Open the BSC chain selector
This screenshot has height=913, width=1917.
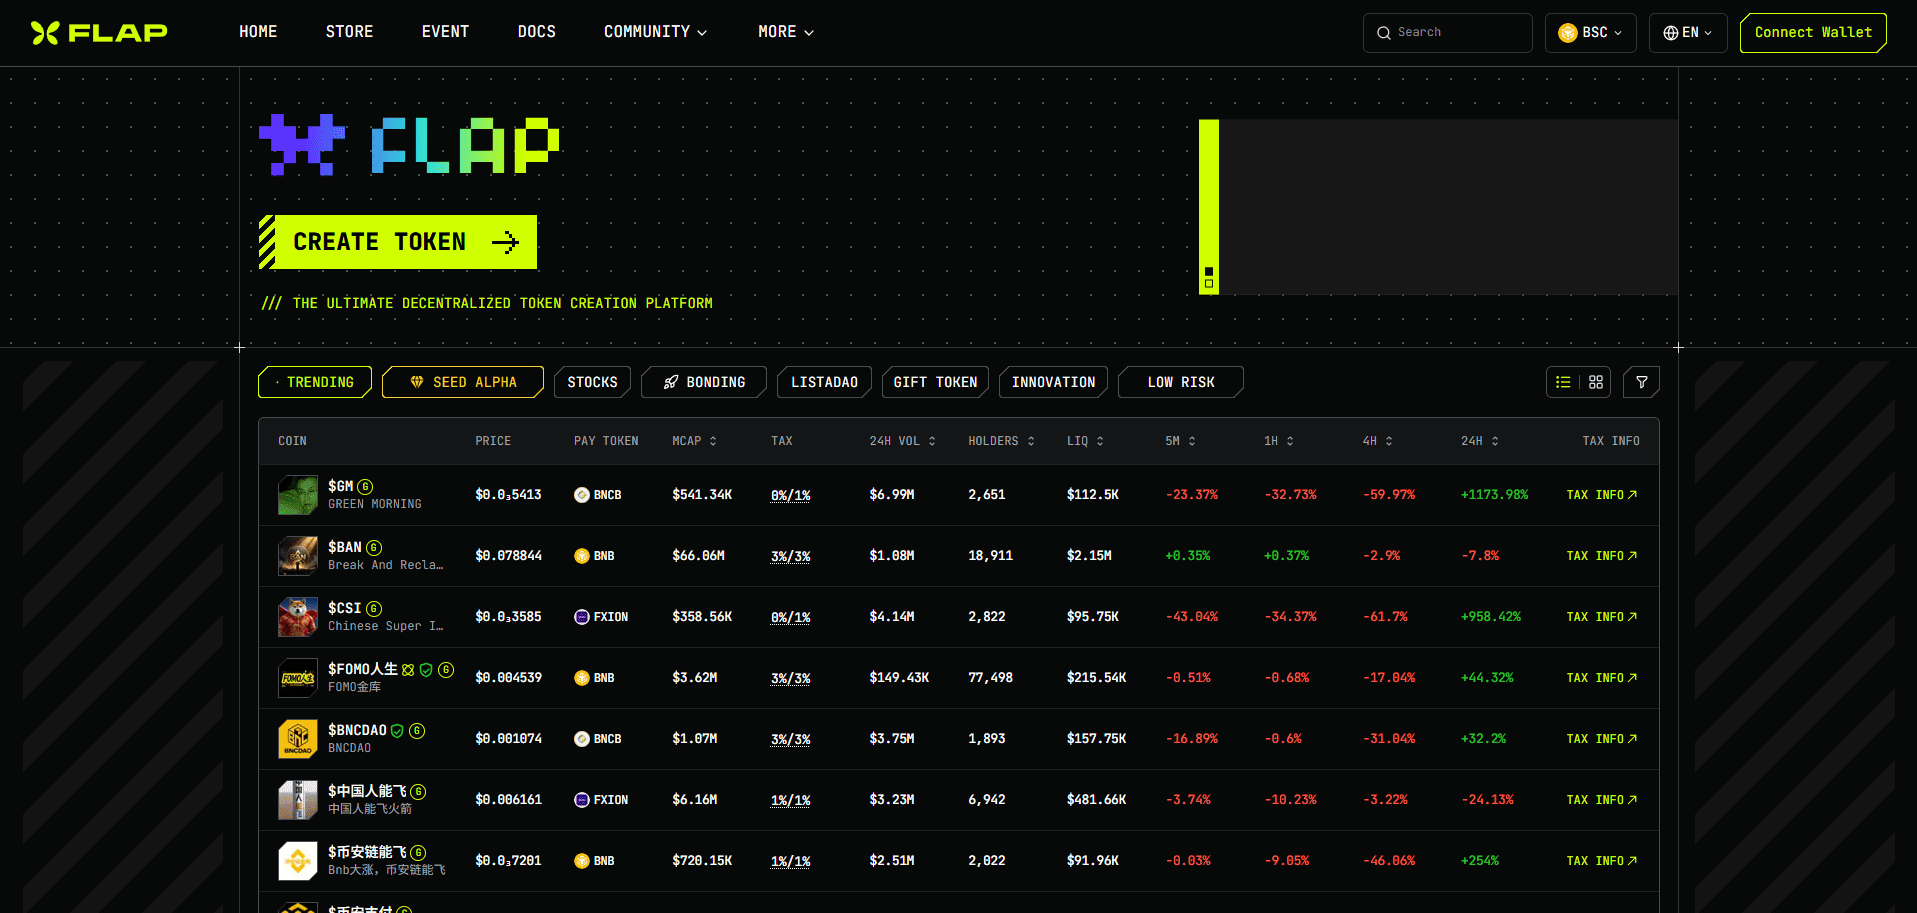1591,33
